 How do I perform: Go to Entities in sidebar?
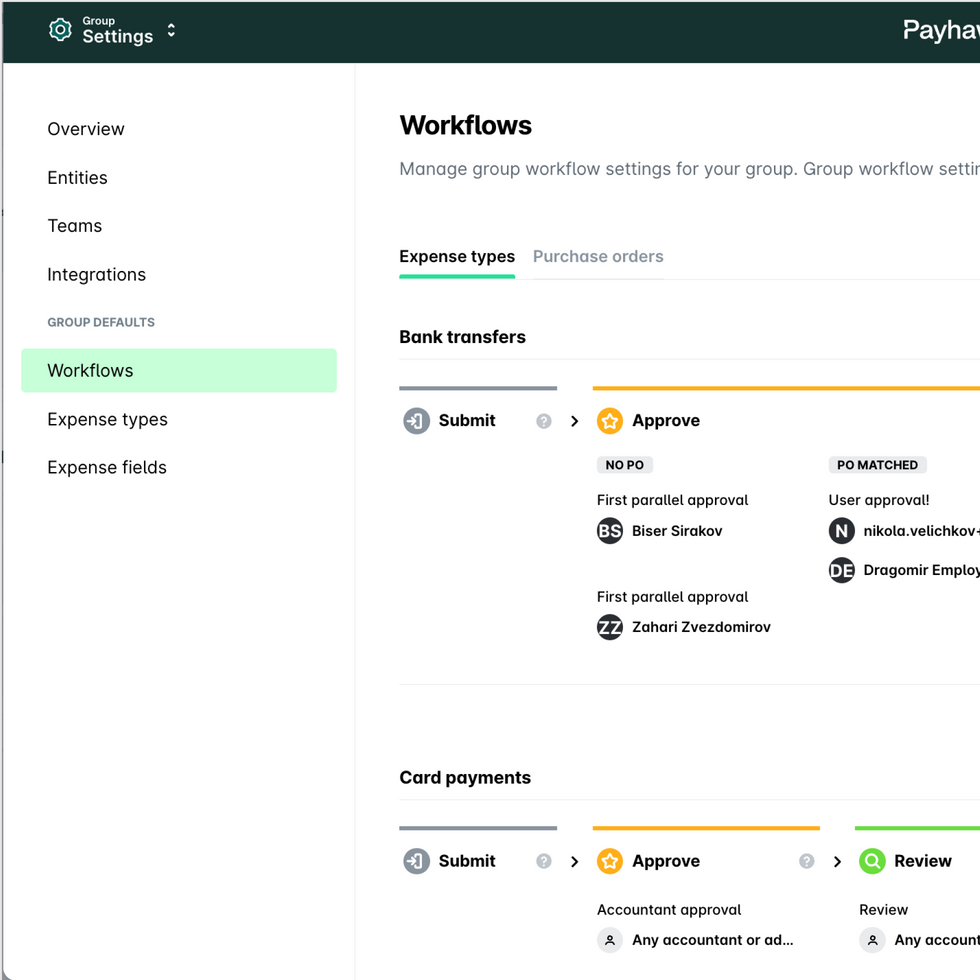pos(78,178)
